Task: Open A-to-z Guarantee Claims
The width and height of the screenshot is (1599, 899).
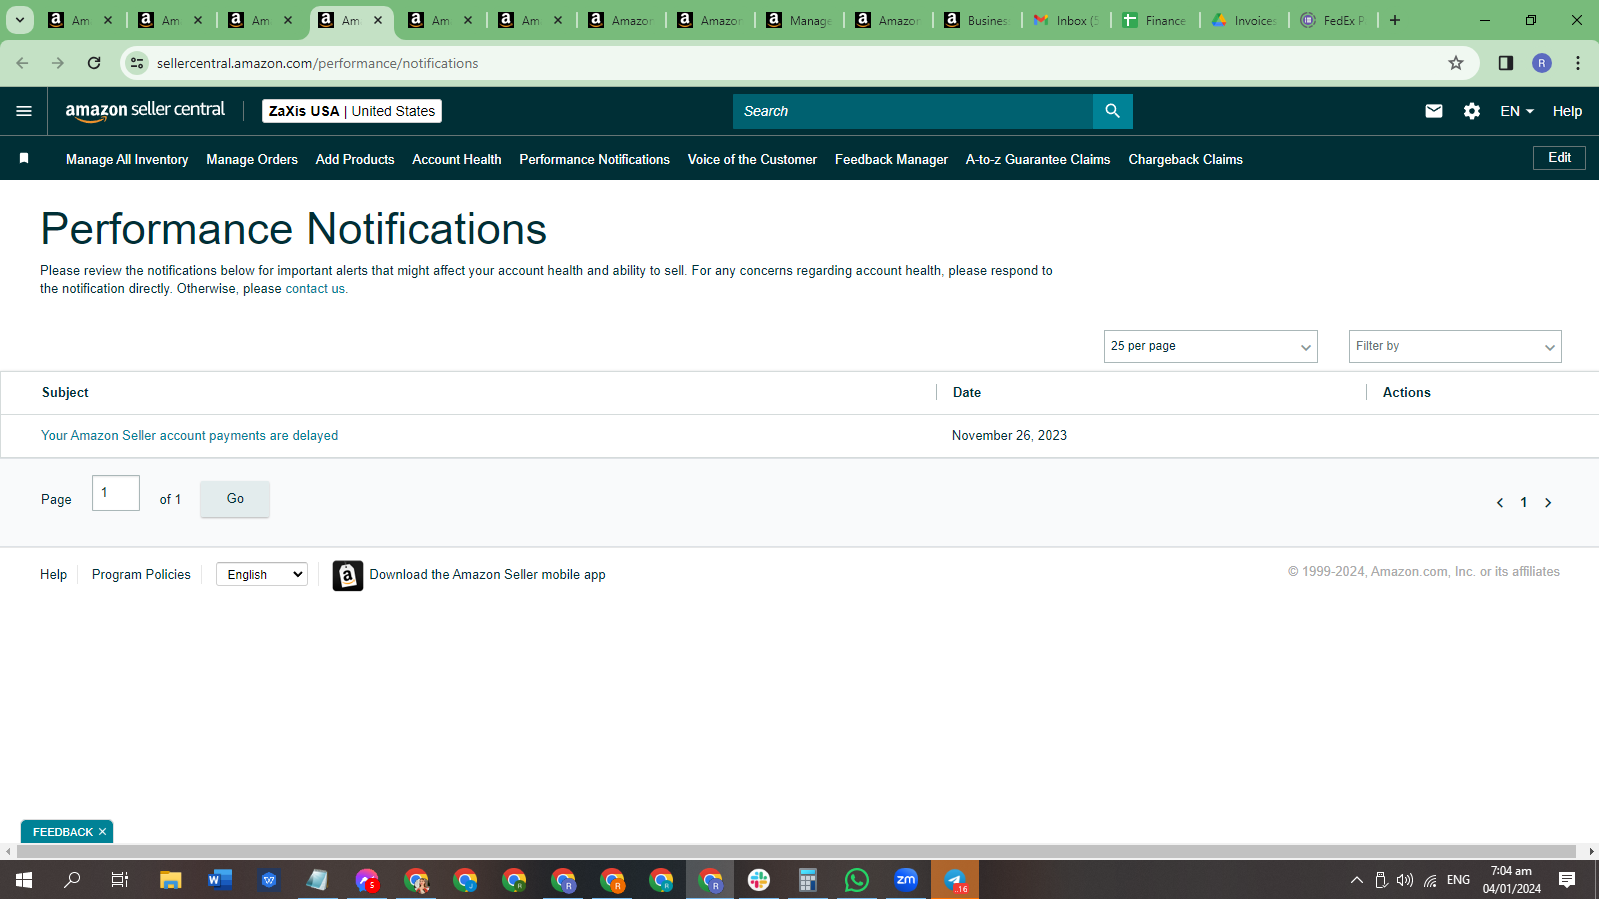Action: click(x=1038, y=159)
